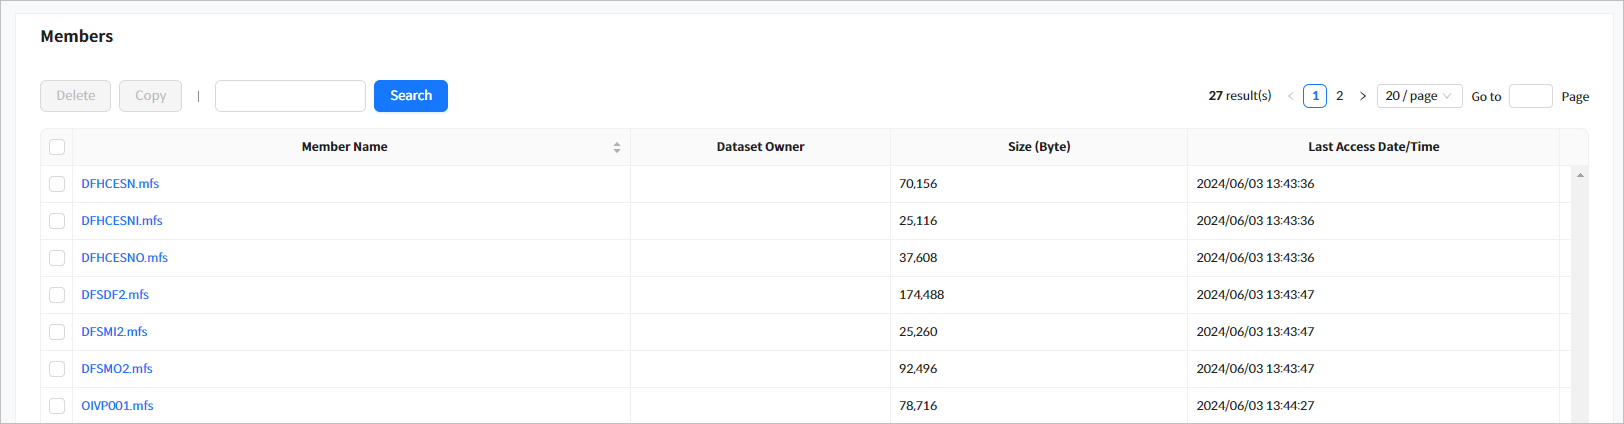Select the DFSDF2.mfs row checkbox
Image resolution: width=1624 pixels, height=424 pixels.
(x=57, y=295)
